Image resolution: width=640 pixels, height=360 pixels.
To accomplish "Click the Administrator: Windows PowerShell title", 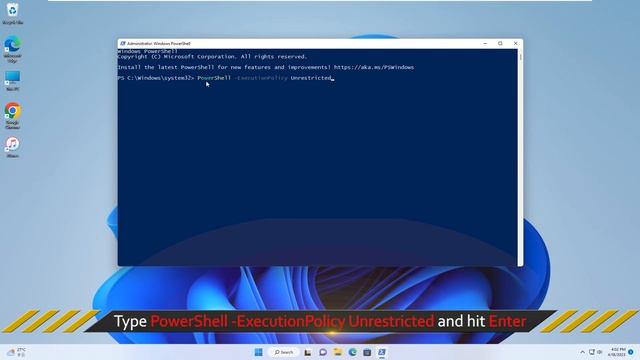I will point(158,43).
